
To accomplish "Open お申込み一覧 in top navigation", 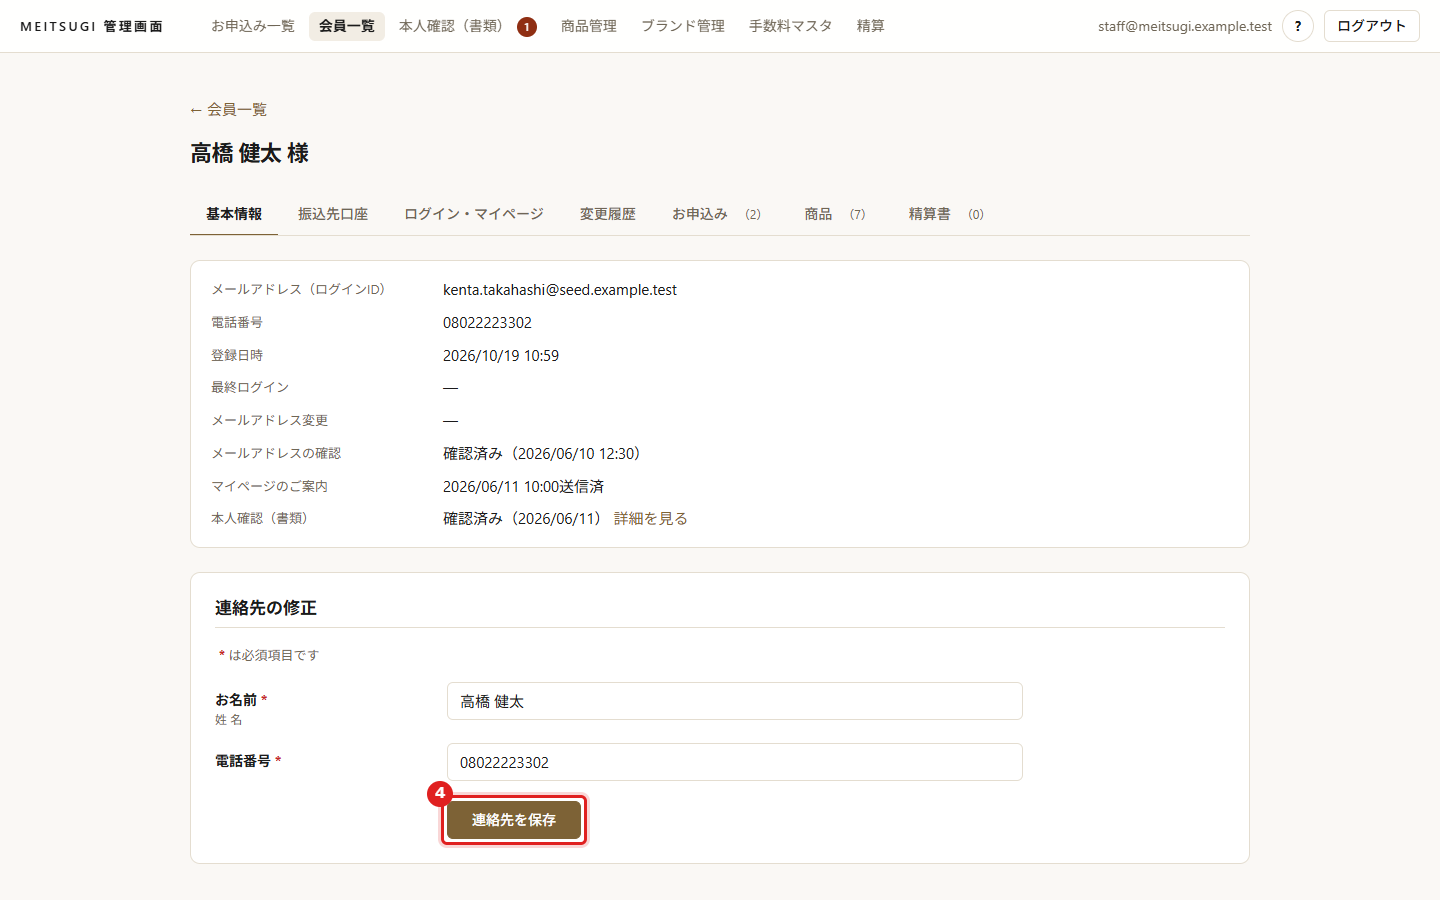I will click(253, 26).
